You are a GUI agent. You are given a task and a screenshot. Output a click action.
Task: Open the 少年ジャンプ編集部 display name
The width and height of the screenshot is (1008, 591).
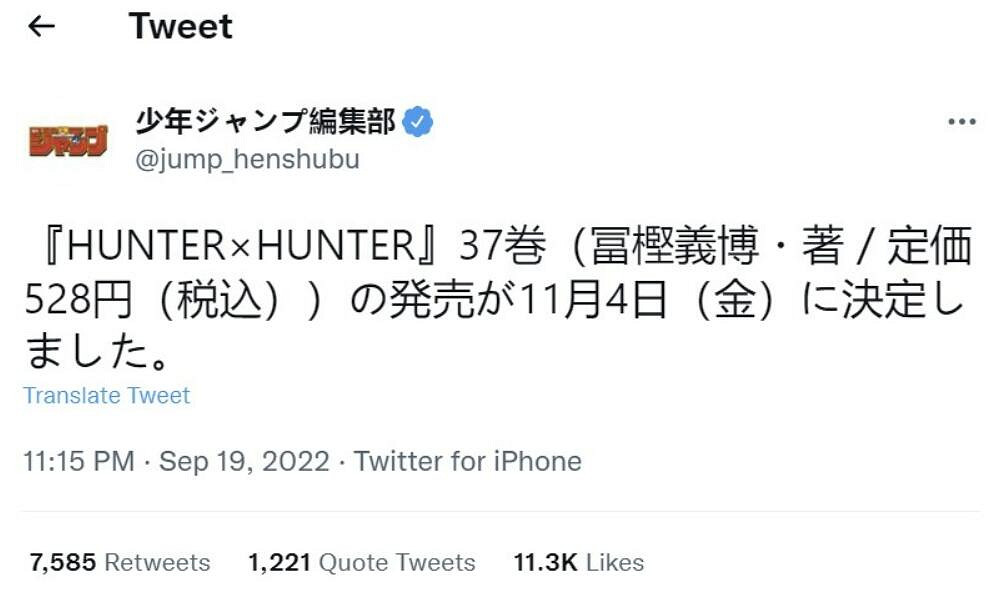[265, 122]
